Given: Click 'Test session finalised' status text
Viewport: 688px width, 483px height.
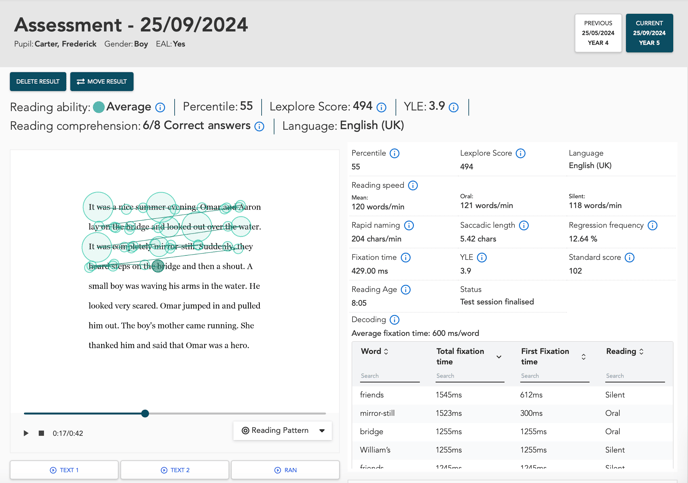Looking at the screenshot, I should [x=497, y=302].
